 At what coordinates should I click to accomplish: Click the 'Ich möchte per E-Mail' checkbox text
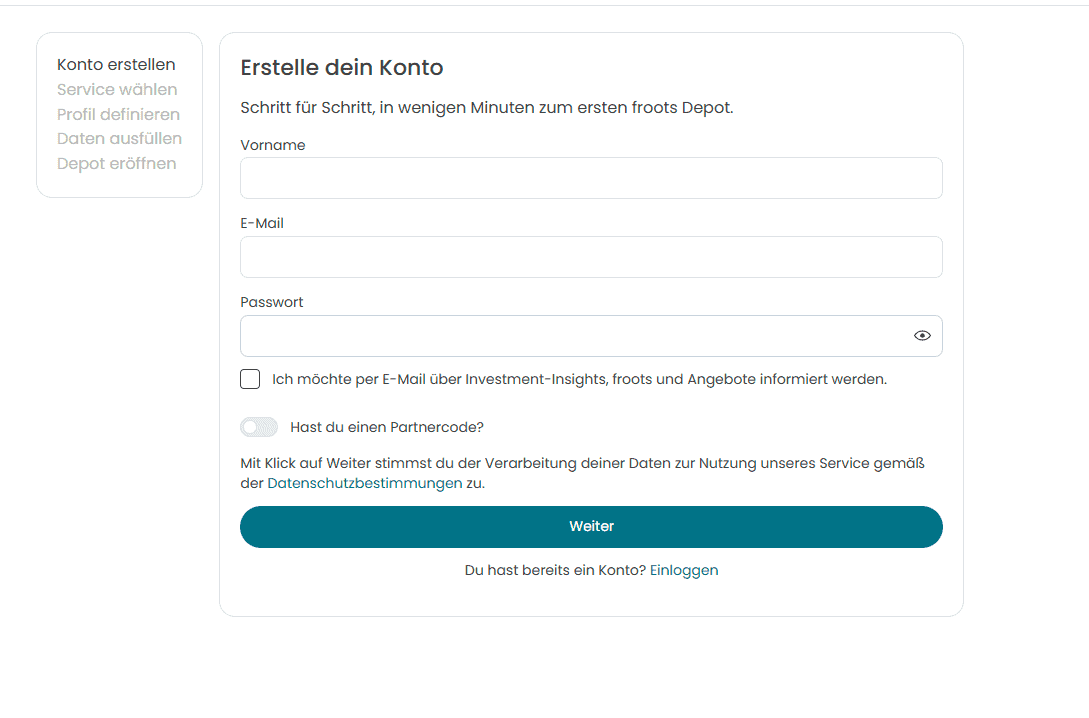coord(579,379)
